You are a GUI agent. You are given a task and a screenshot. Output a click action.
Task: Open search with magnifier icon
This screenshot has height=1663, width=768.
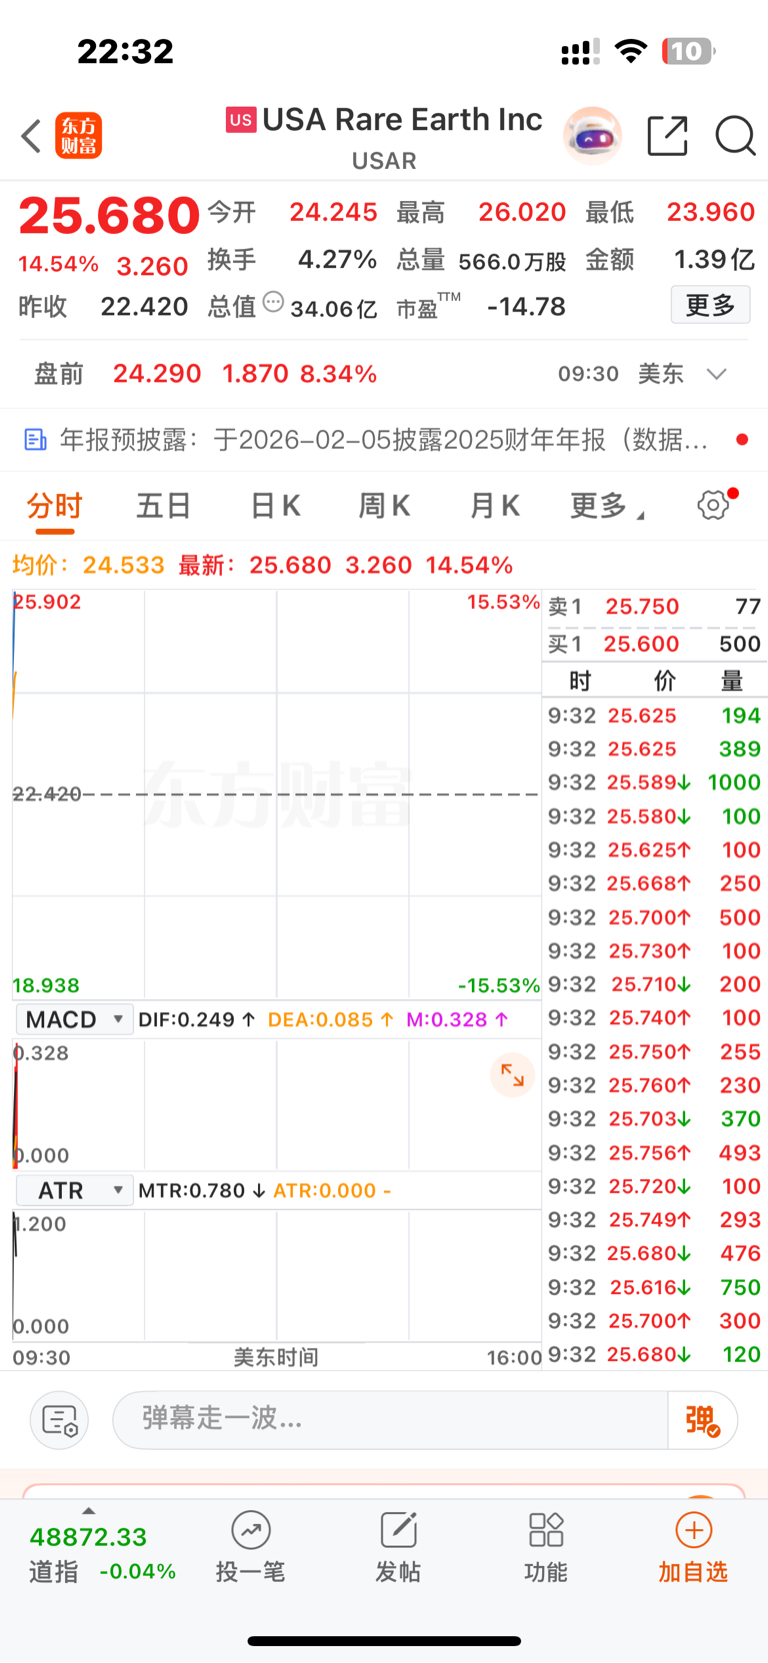pyautogui.click(x=735, y=136)
